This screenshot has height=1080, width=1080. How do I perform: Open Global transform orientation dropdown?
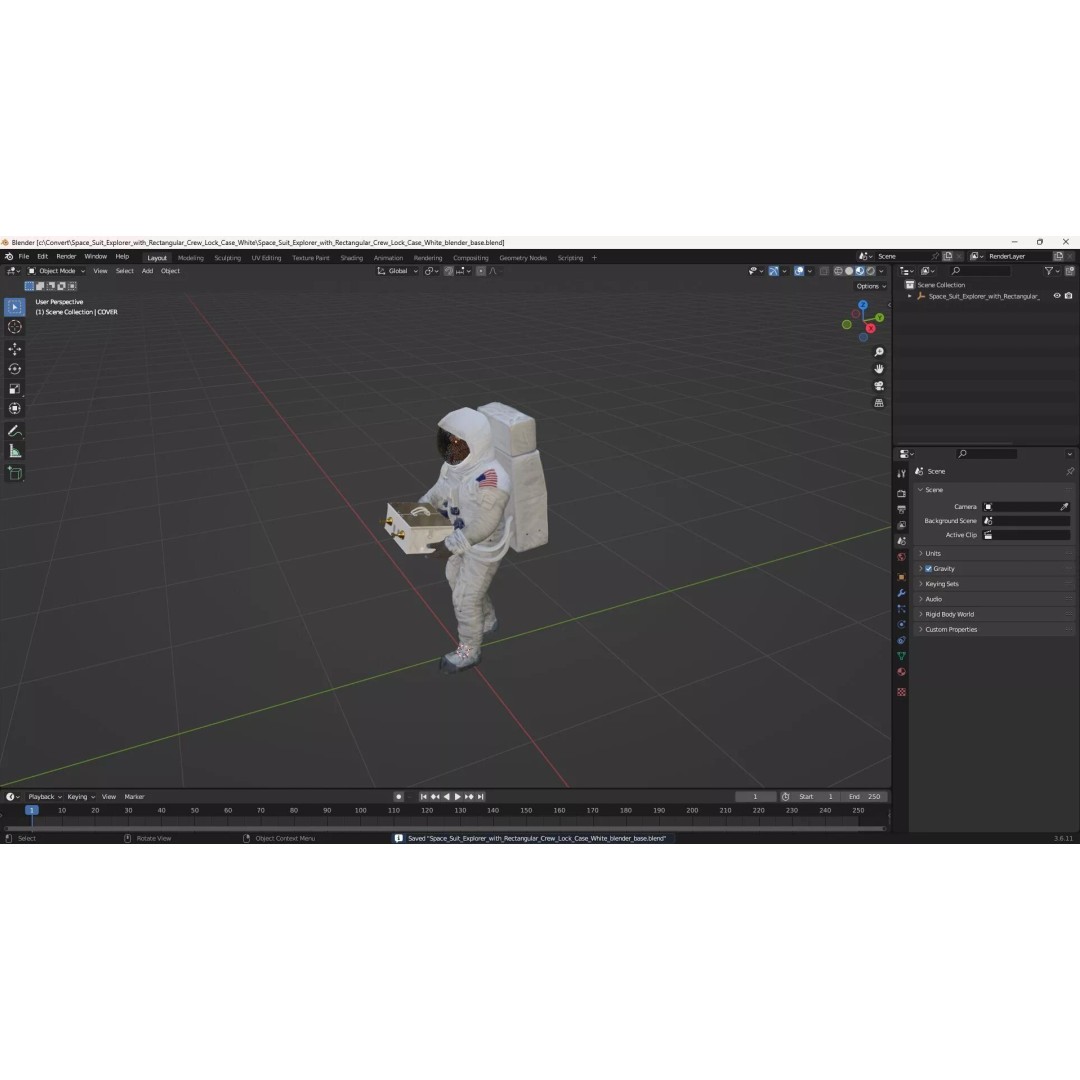[x=397, y=271]
